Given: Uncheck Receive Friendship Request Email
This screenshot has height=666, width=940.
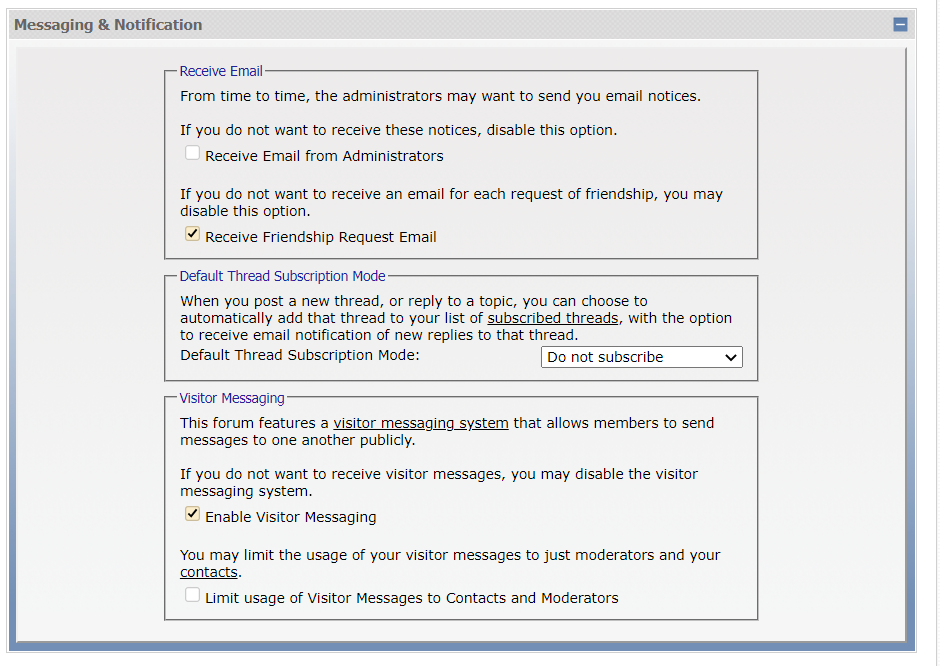Looking at the screenshot, I should (192, 234).
